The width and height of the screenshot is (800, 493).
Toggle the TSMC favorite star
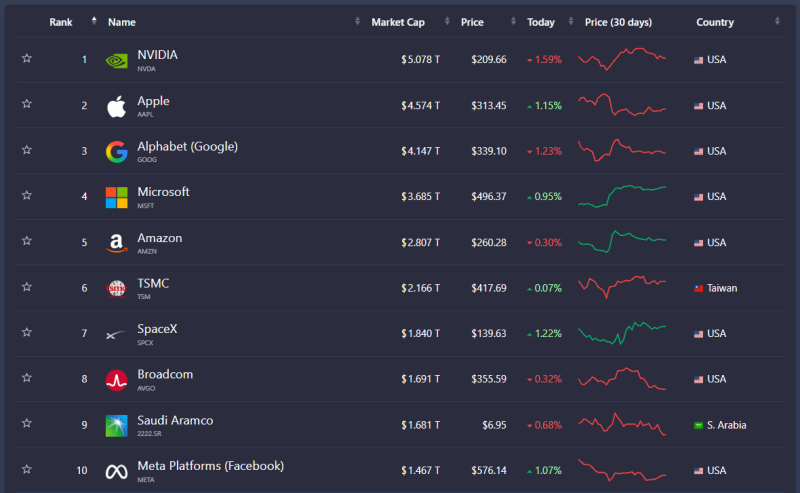click(x=27, y=286)
